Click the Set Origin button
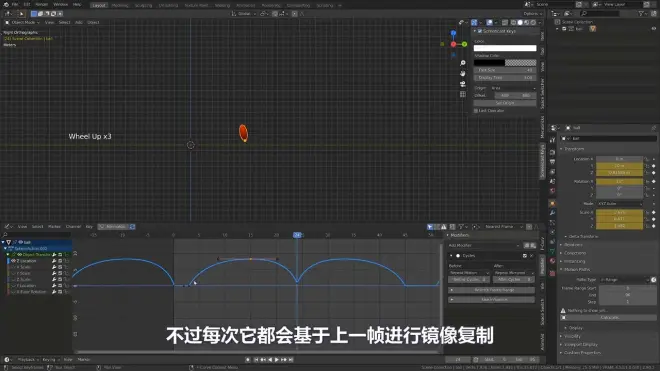The height and width of the screenshot is (371, 660). pos(505,103)
